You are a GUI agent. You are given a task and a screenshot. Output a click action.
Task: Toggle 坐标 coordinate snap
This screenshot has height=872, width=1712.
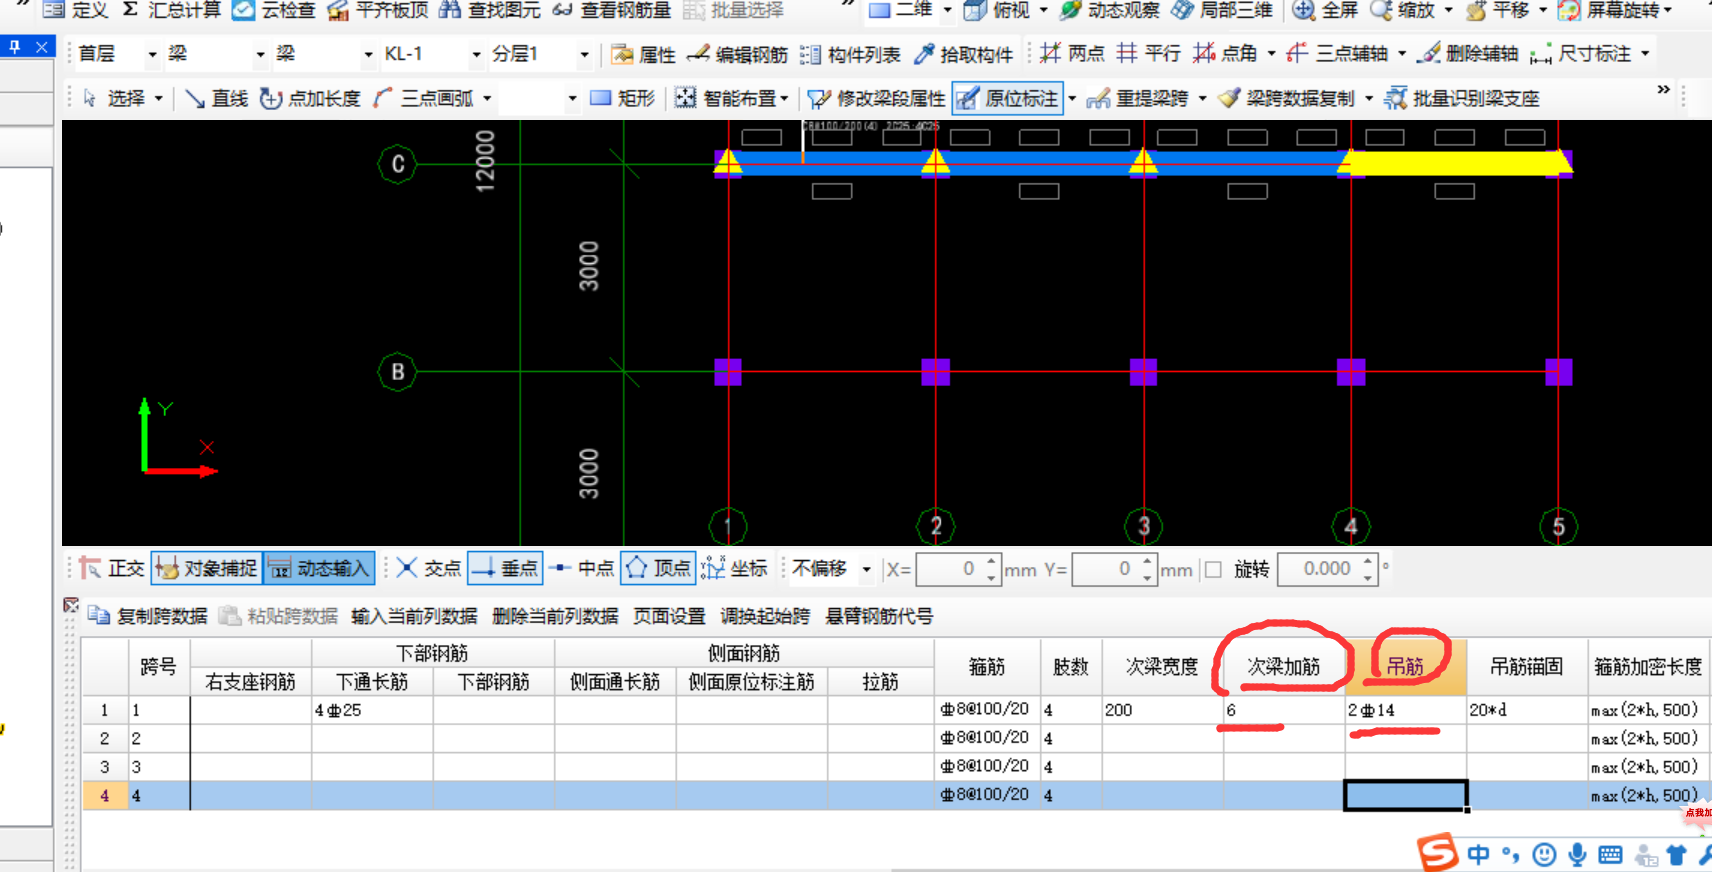click(x=734, y=568)
